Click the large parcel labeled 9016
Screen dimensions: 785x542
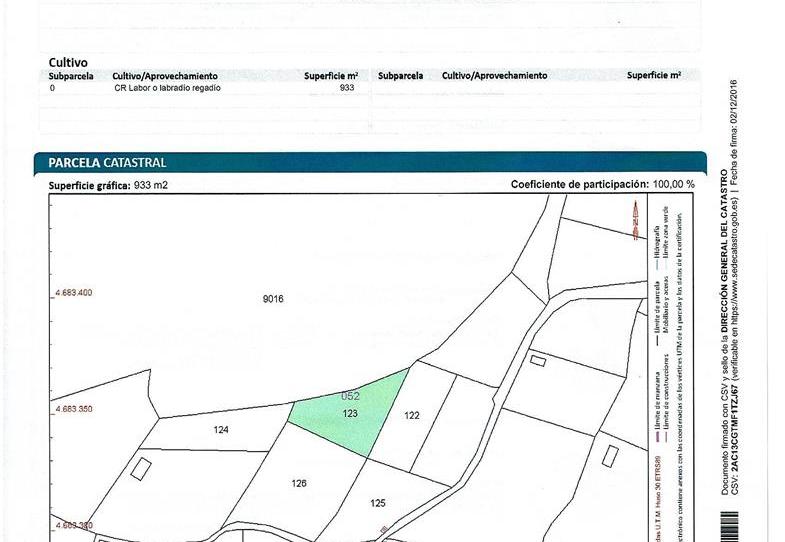[x=273, y=299]
